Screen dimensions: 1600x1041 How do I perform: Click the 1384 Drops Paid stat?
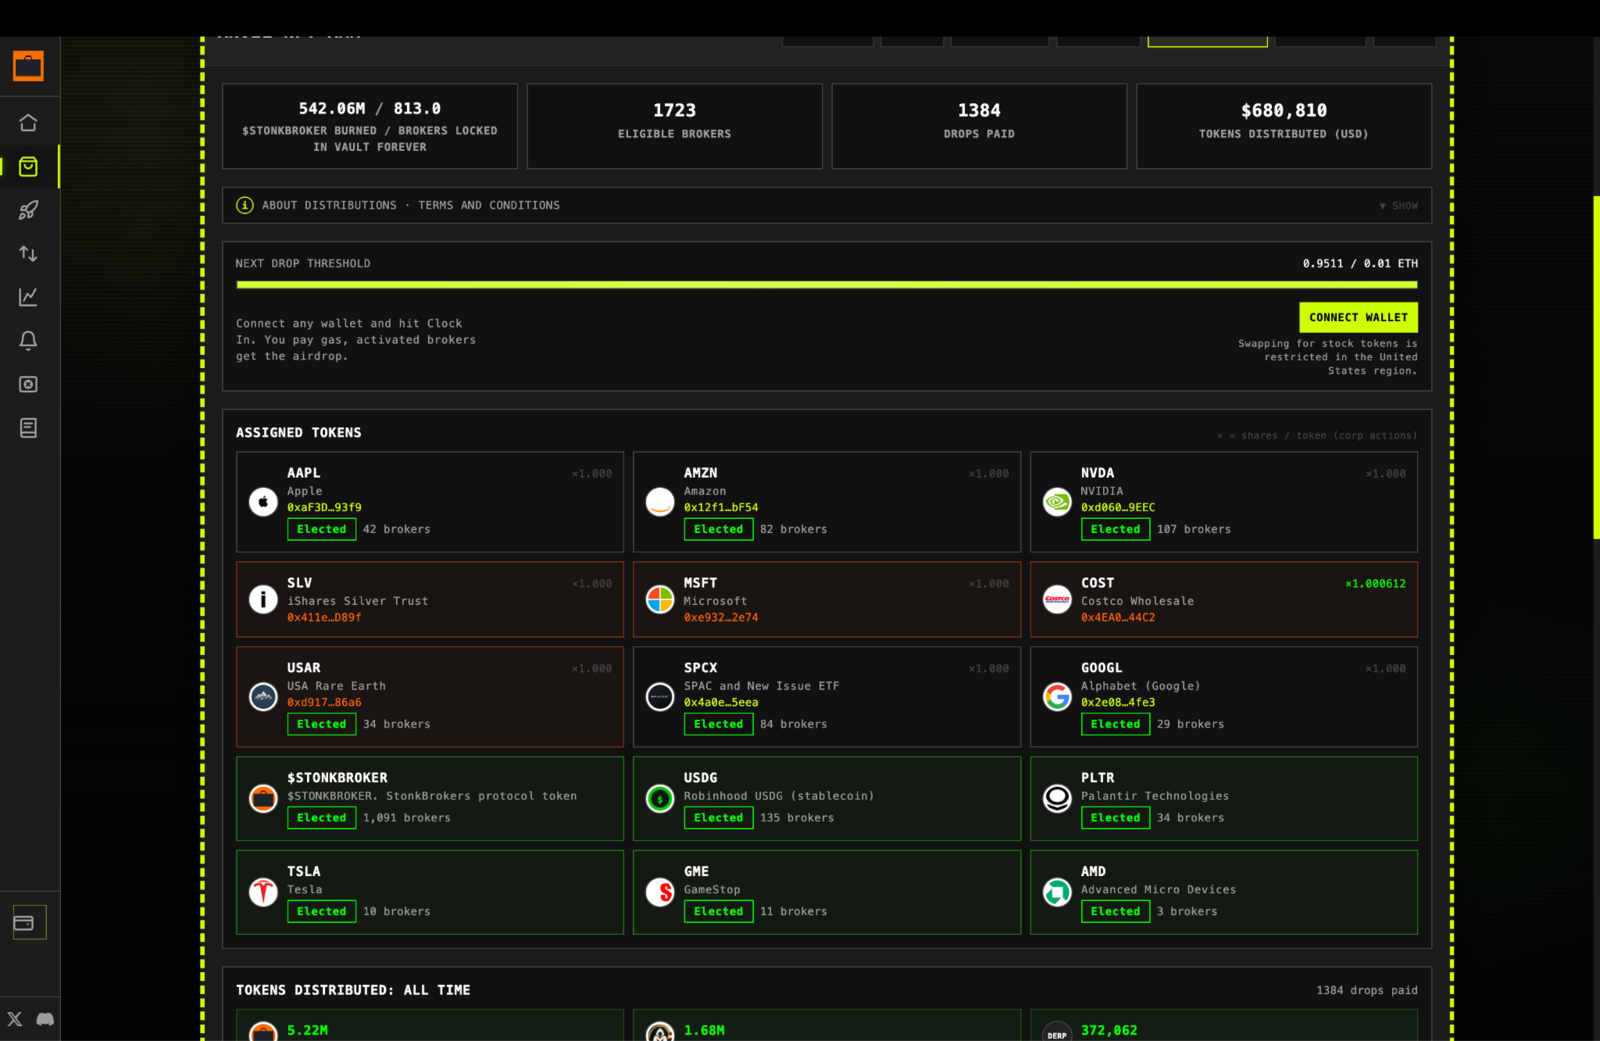[979, 126]
